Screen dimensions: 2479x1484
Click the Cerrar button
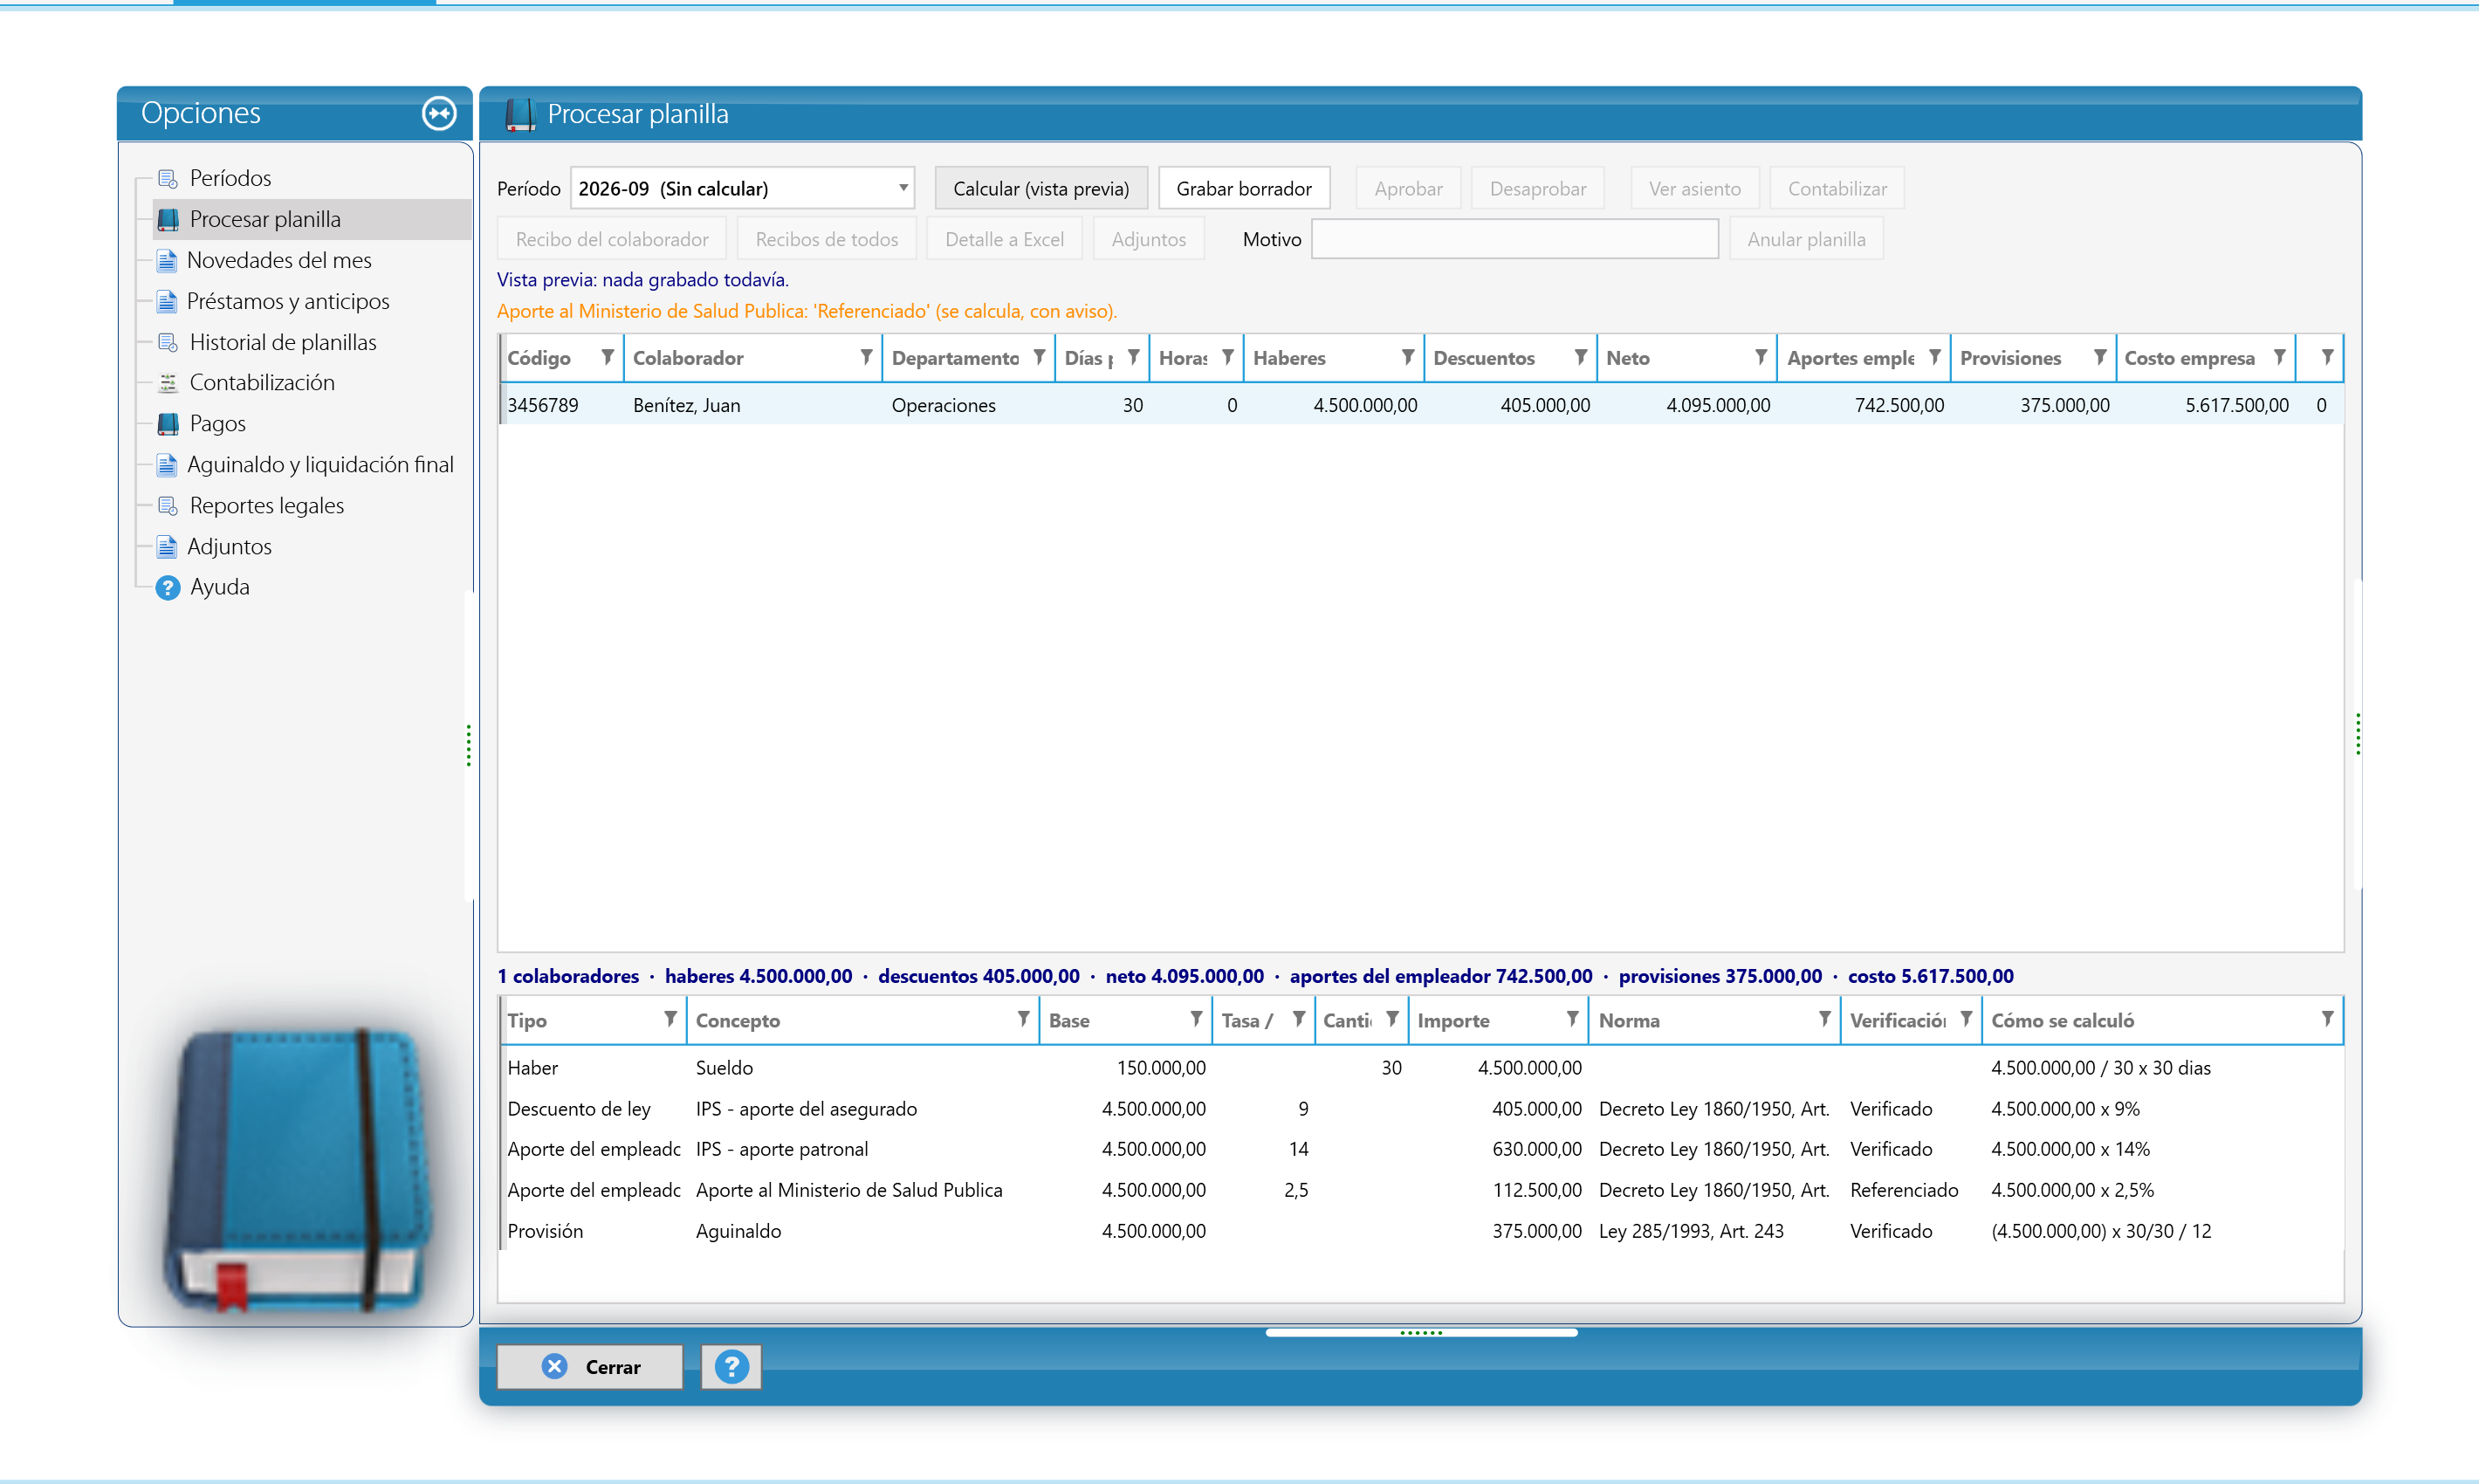click(590, 1367)
